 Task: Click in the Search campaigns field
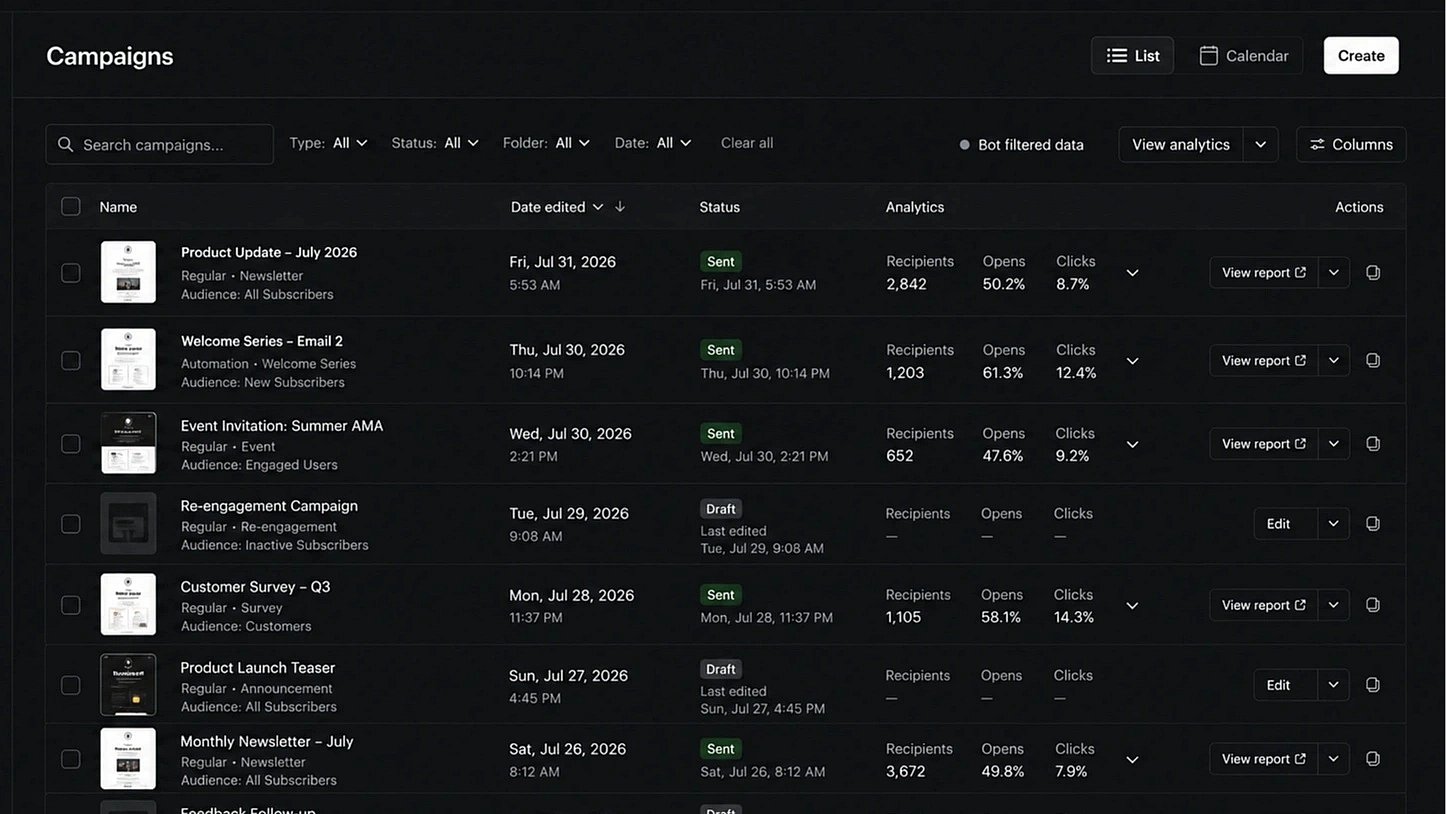pyautogui.click(x=159, y=144)
